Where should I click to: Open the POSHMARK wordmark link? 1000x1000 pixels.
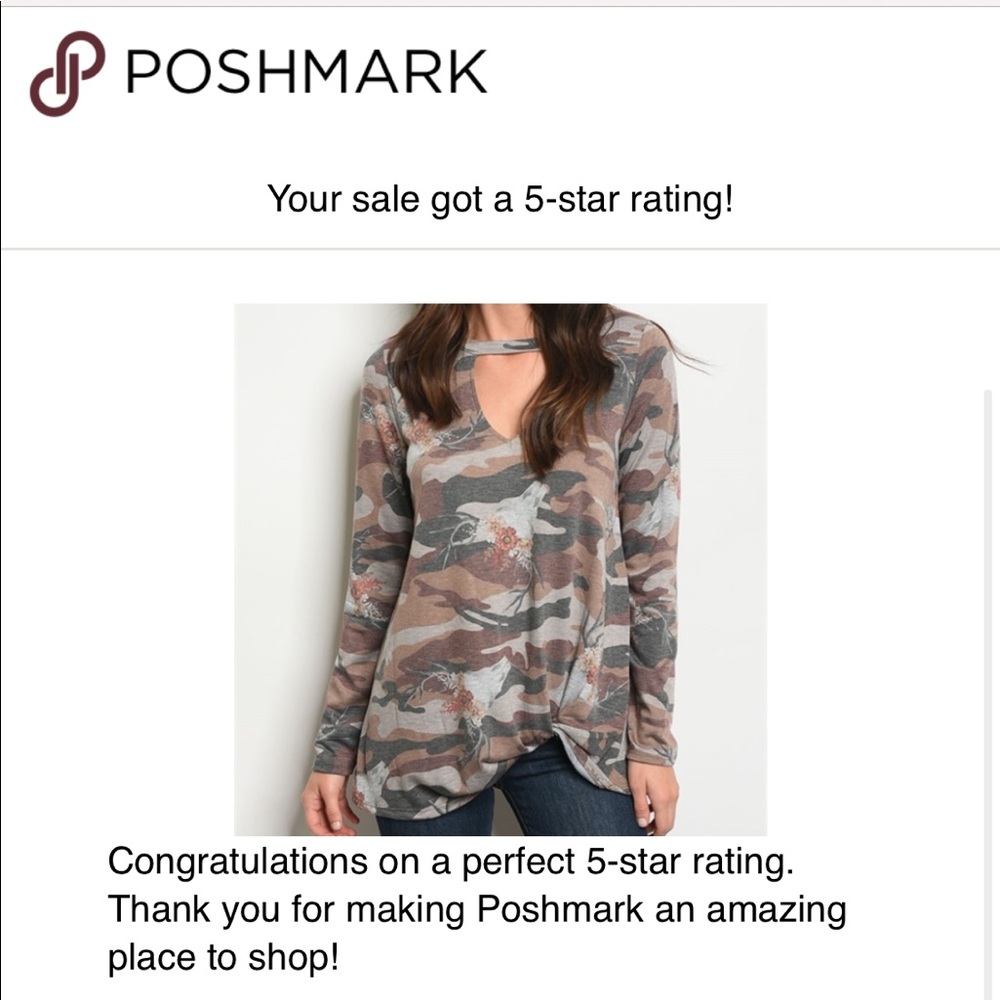point(307,72)
